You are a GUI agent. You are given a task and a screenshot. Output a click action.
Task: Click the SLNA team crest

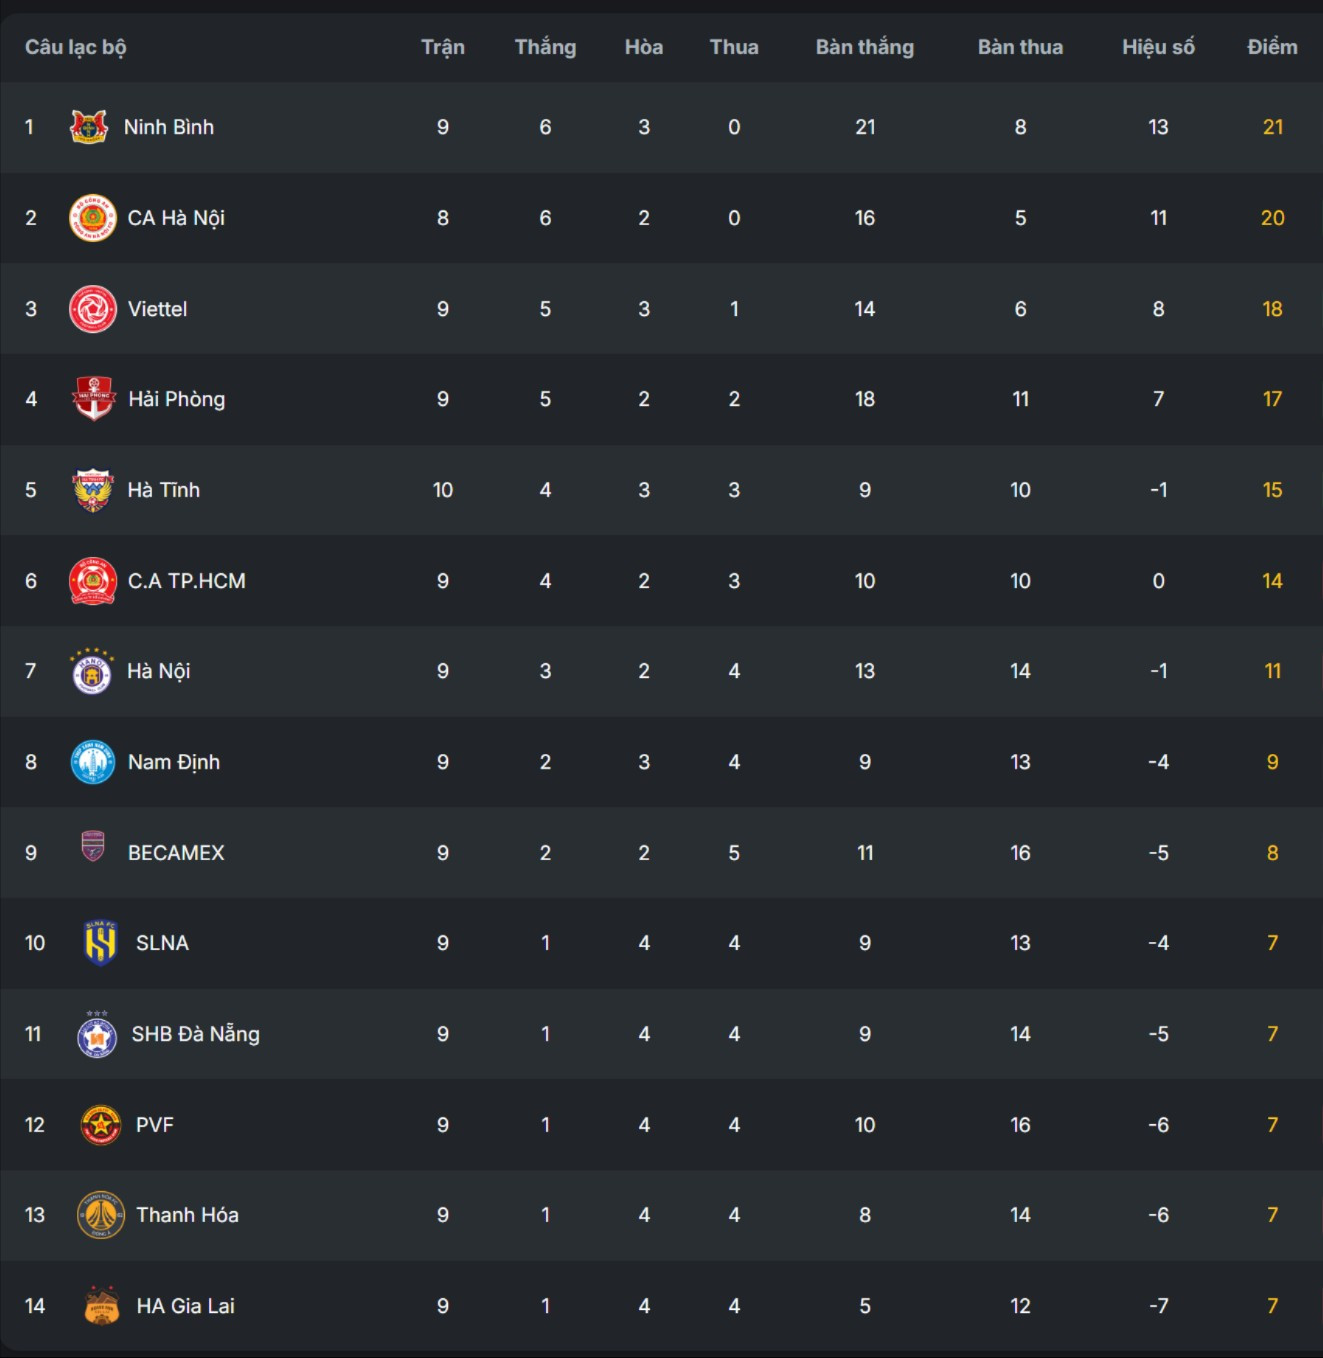[100, 943]
